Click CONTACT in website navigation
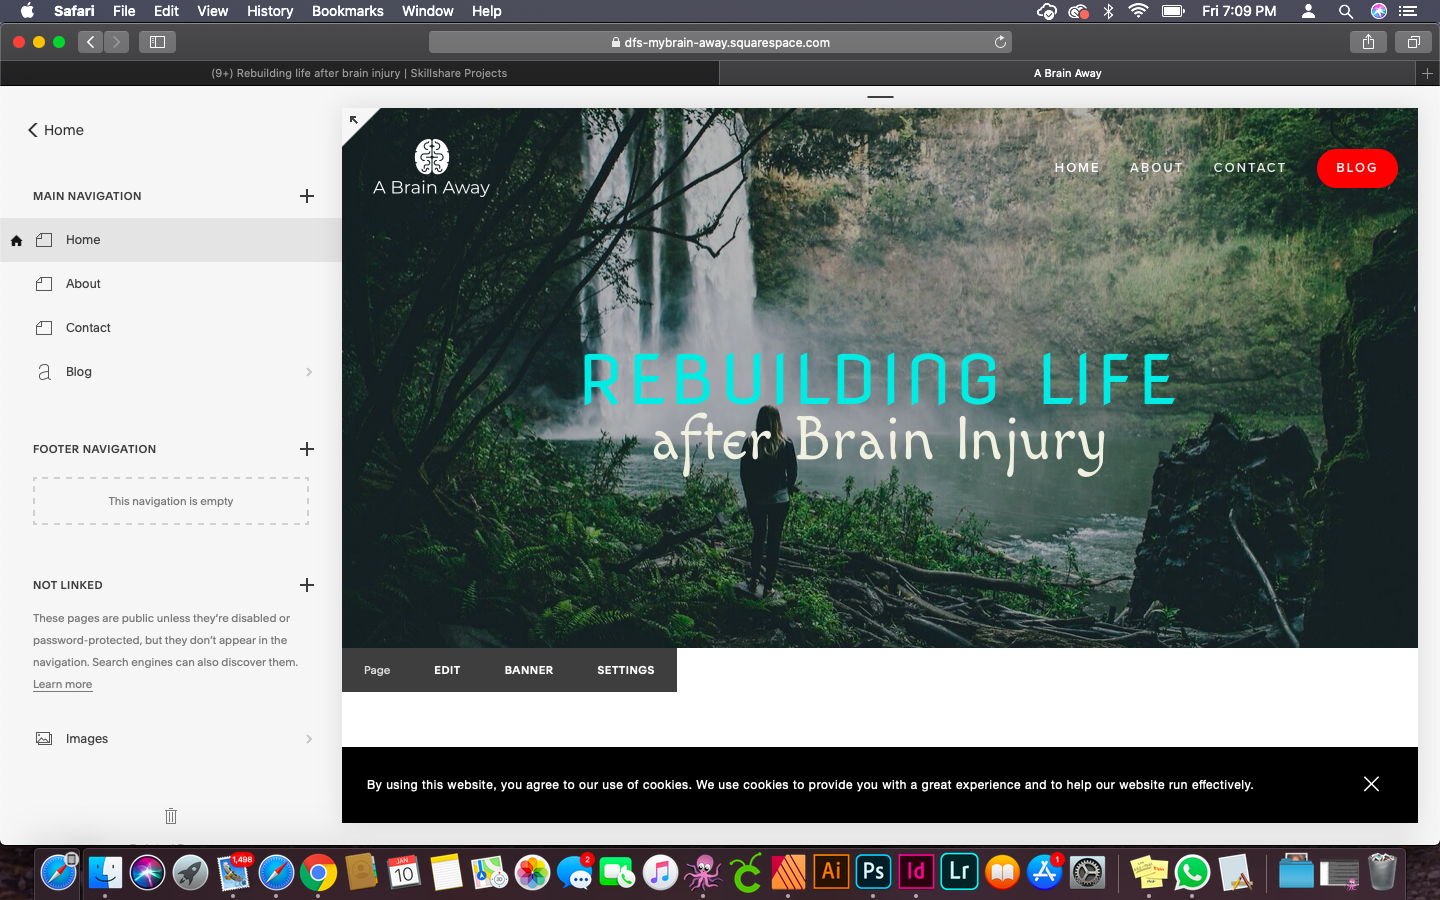 1250,168
